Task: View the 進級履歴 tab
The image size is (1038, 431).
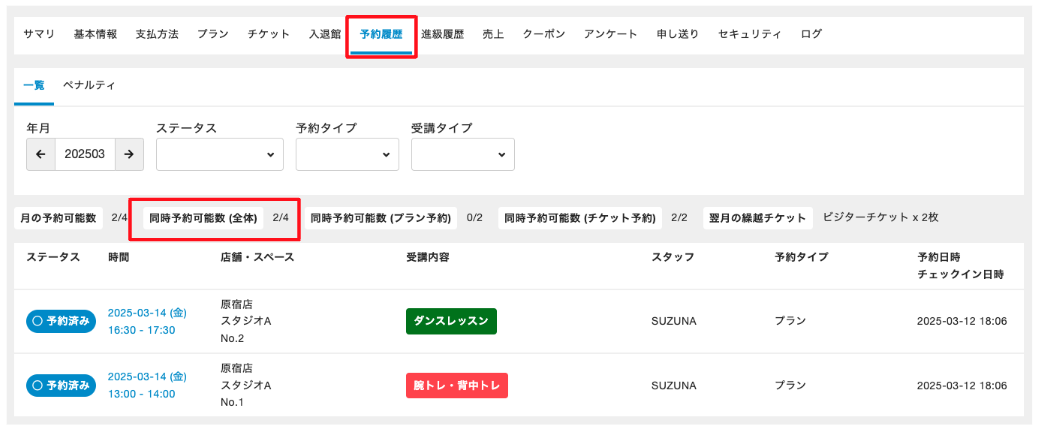Action: point(442,34)
